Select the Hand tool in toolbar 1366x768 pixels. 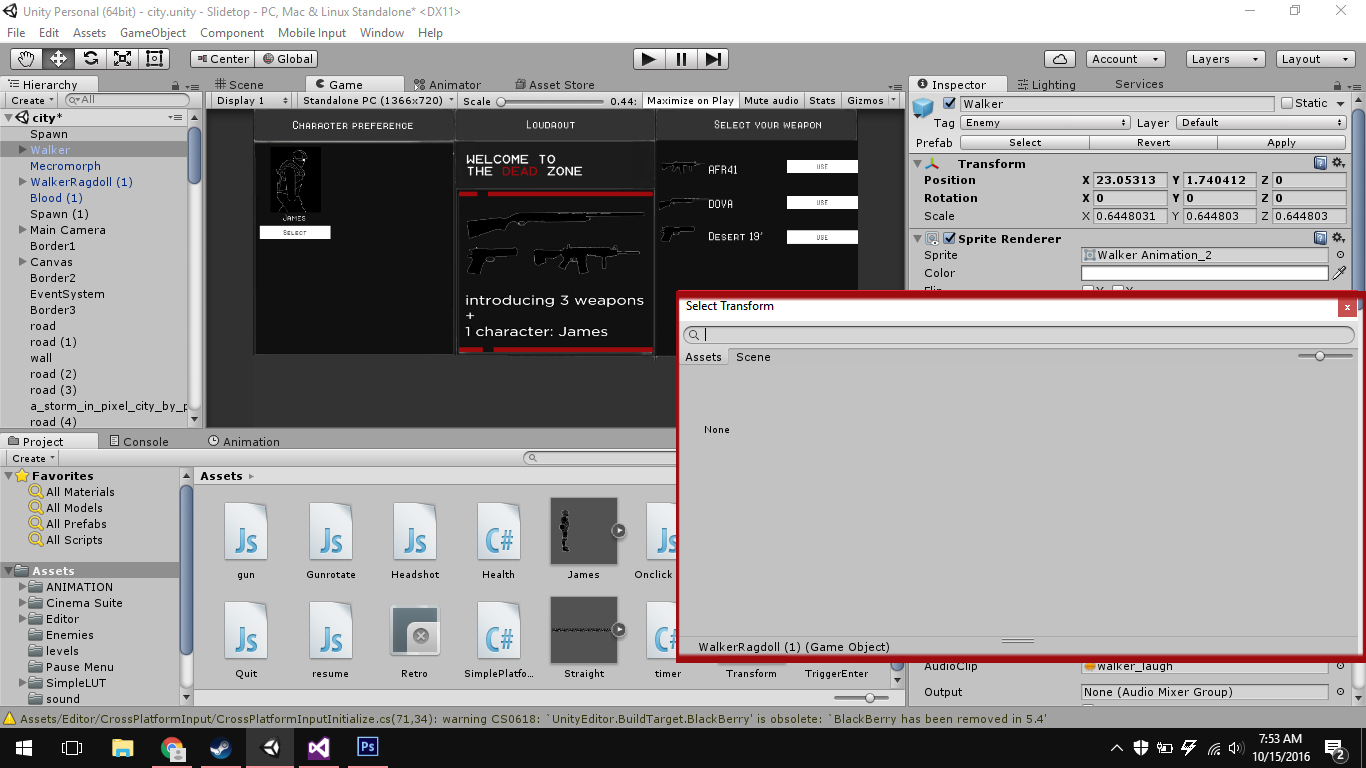(x=27, y=59)
